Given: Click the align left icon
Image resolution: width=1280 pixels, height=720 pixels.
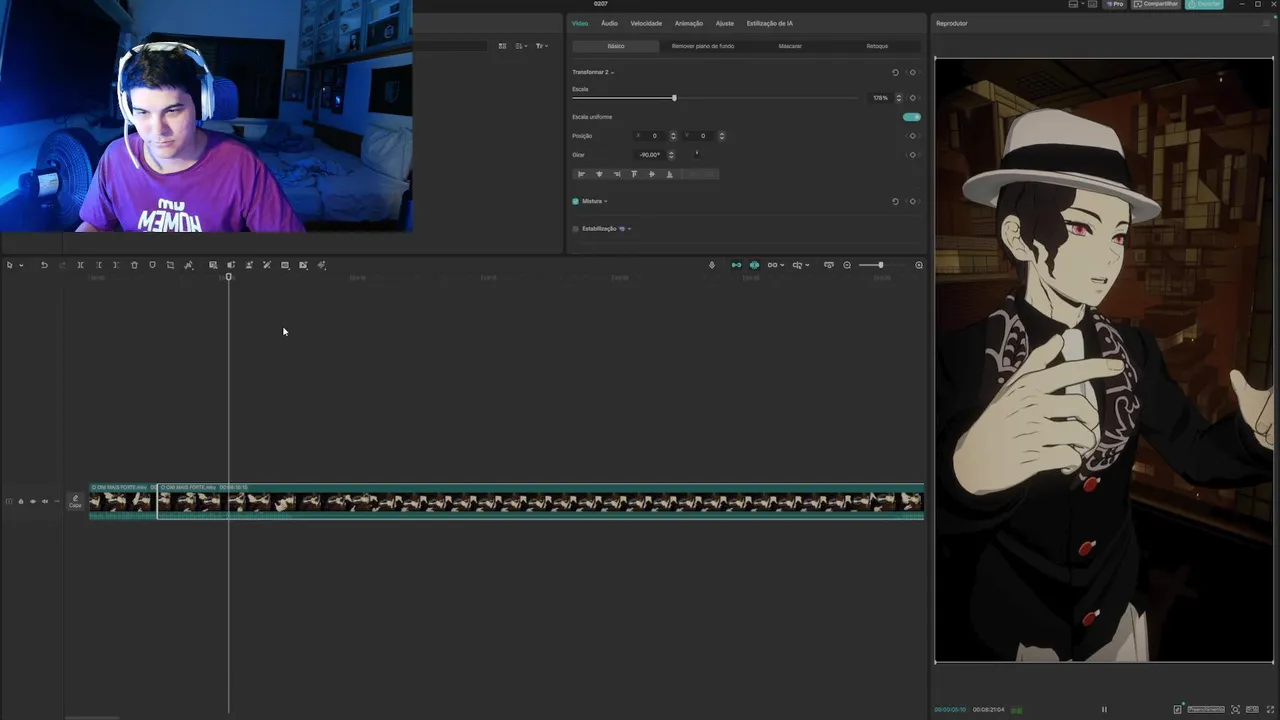Looking at the screenshot, I should pos(581,174).
